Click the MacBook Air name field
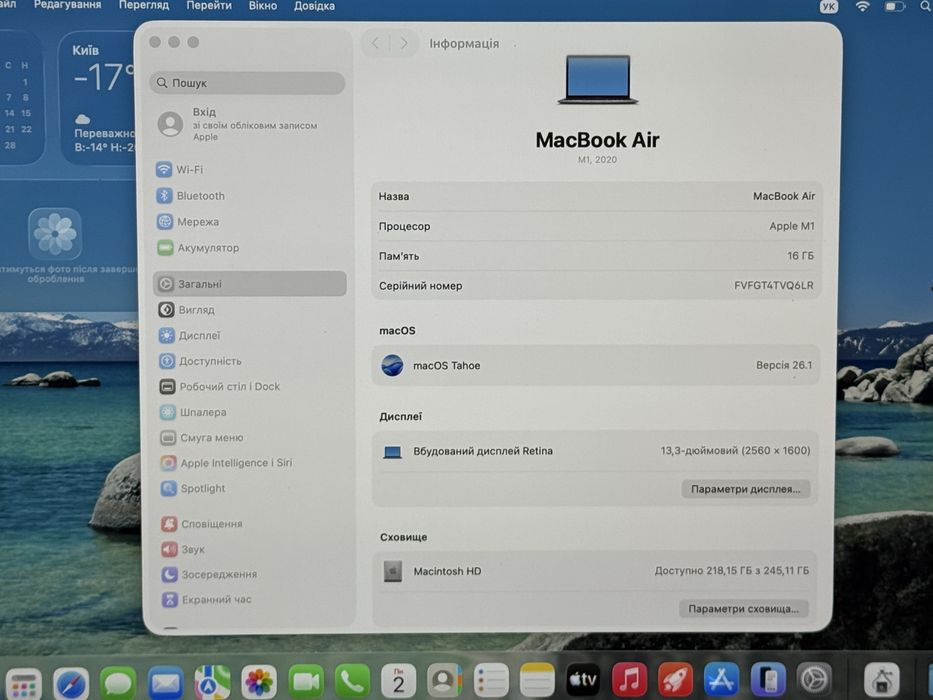This screenshot has height=700, width=933. tap(596, 196)
